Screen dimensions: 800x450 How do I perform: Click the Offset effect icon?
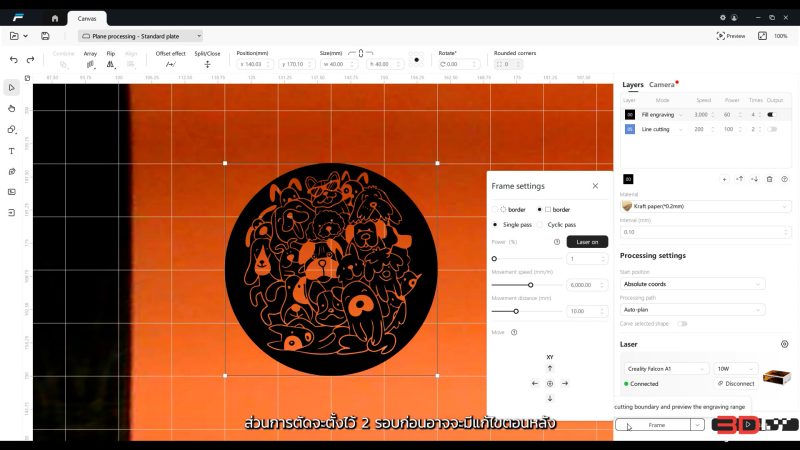170,64
